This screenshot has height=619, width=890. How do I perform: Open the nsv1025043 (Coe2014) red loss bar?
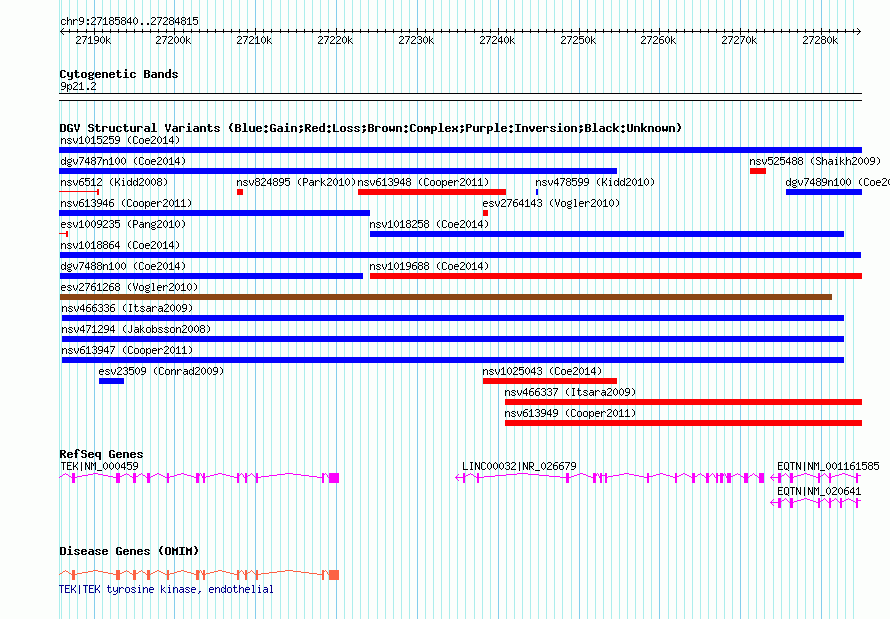click(550, 381)
